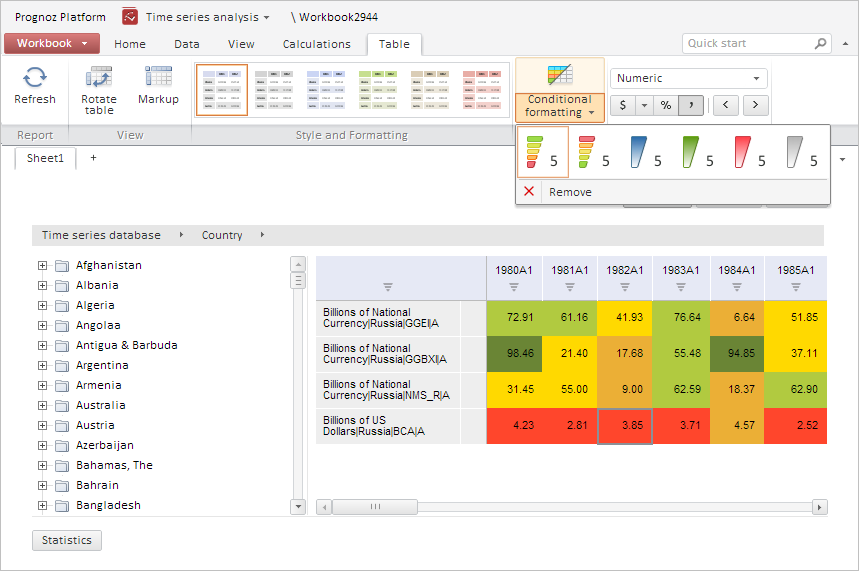
Task: Open the Conditional formatting dropdown
Action: [x=559, y=105]
